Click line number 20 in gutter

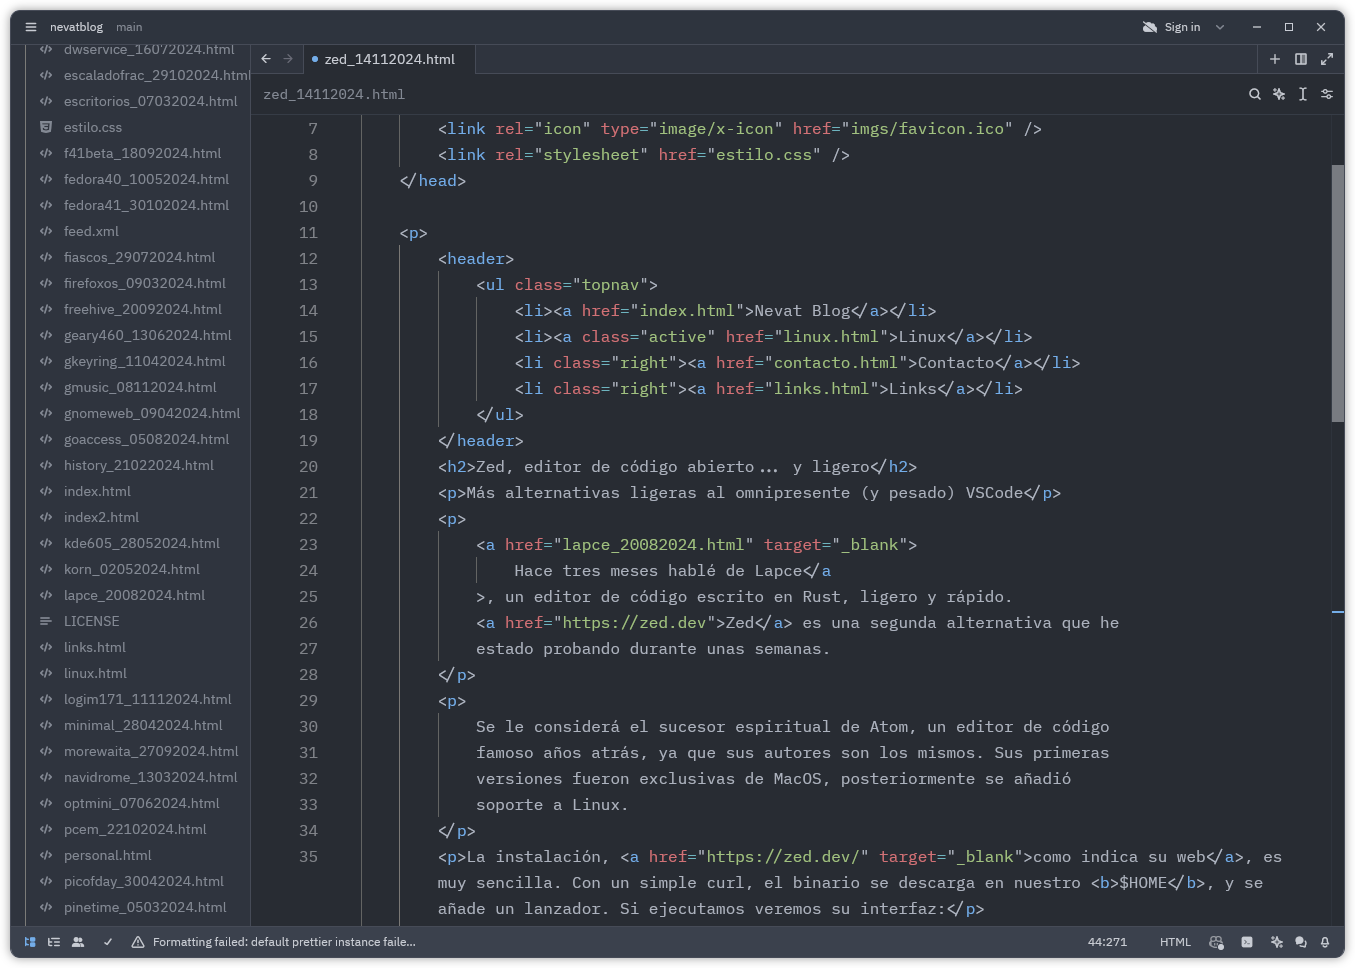click(x=308, y=467)
